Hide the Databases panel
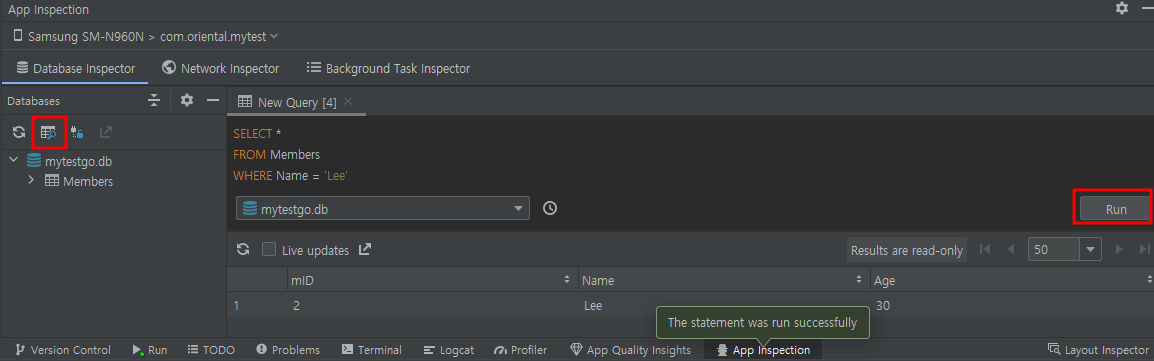Image resolution: width=1154 pixels, height=361 pixels. point(213,100)
